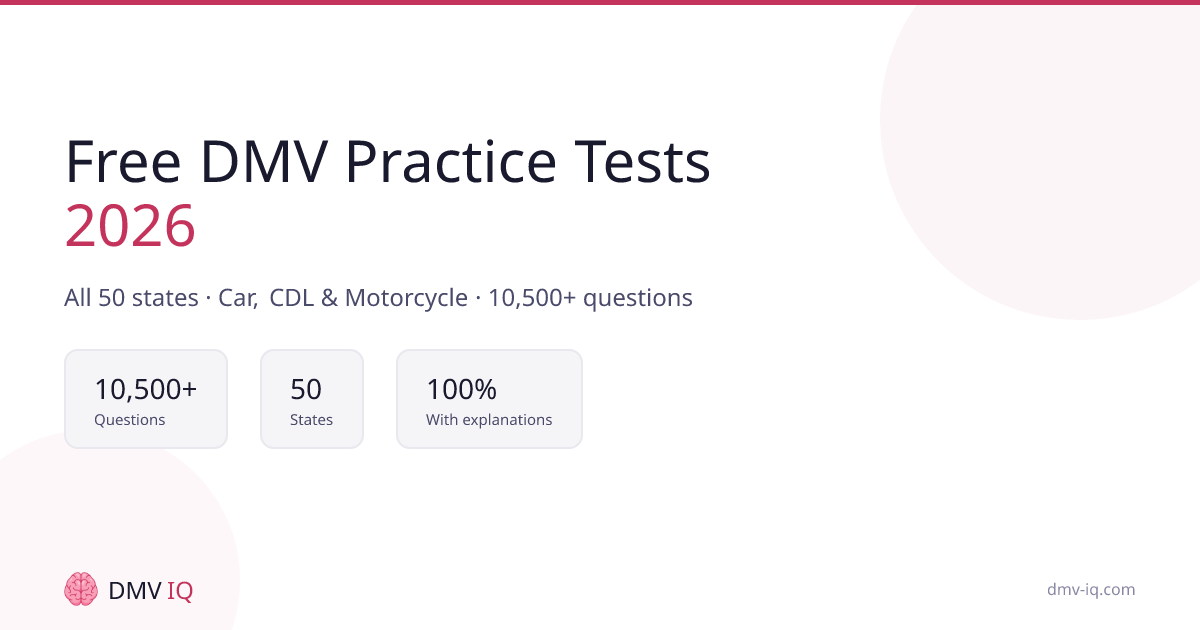Click the 2026 year text
This screenshot has width=1200, height=630.
tap(130, 225)
